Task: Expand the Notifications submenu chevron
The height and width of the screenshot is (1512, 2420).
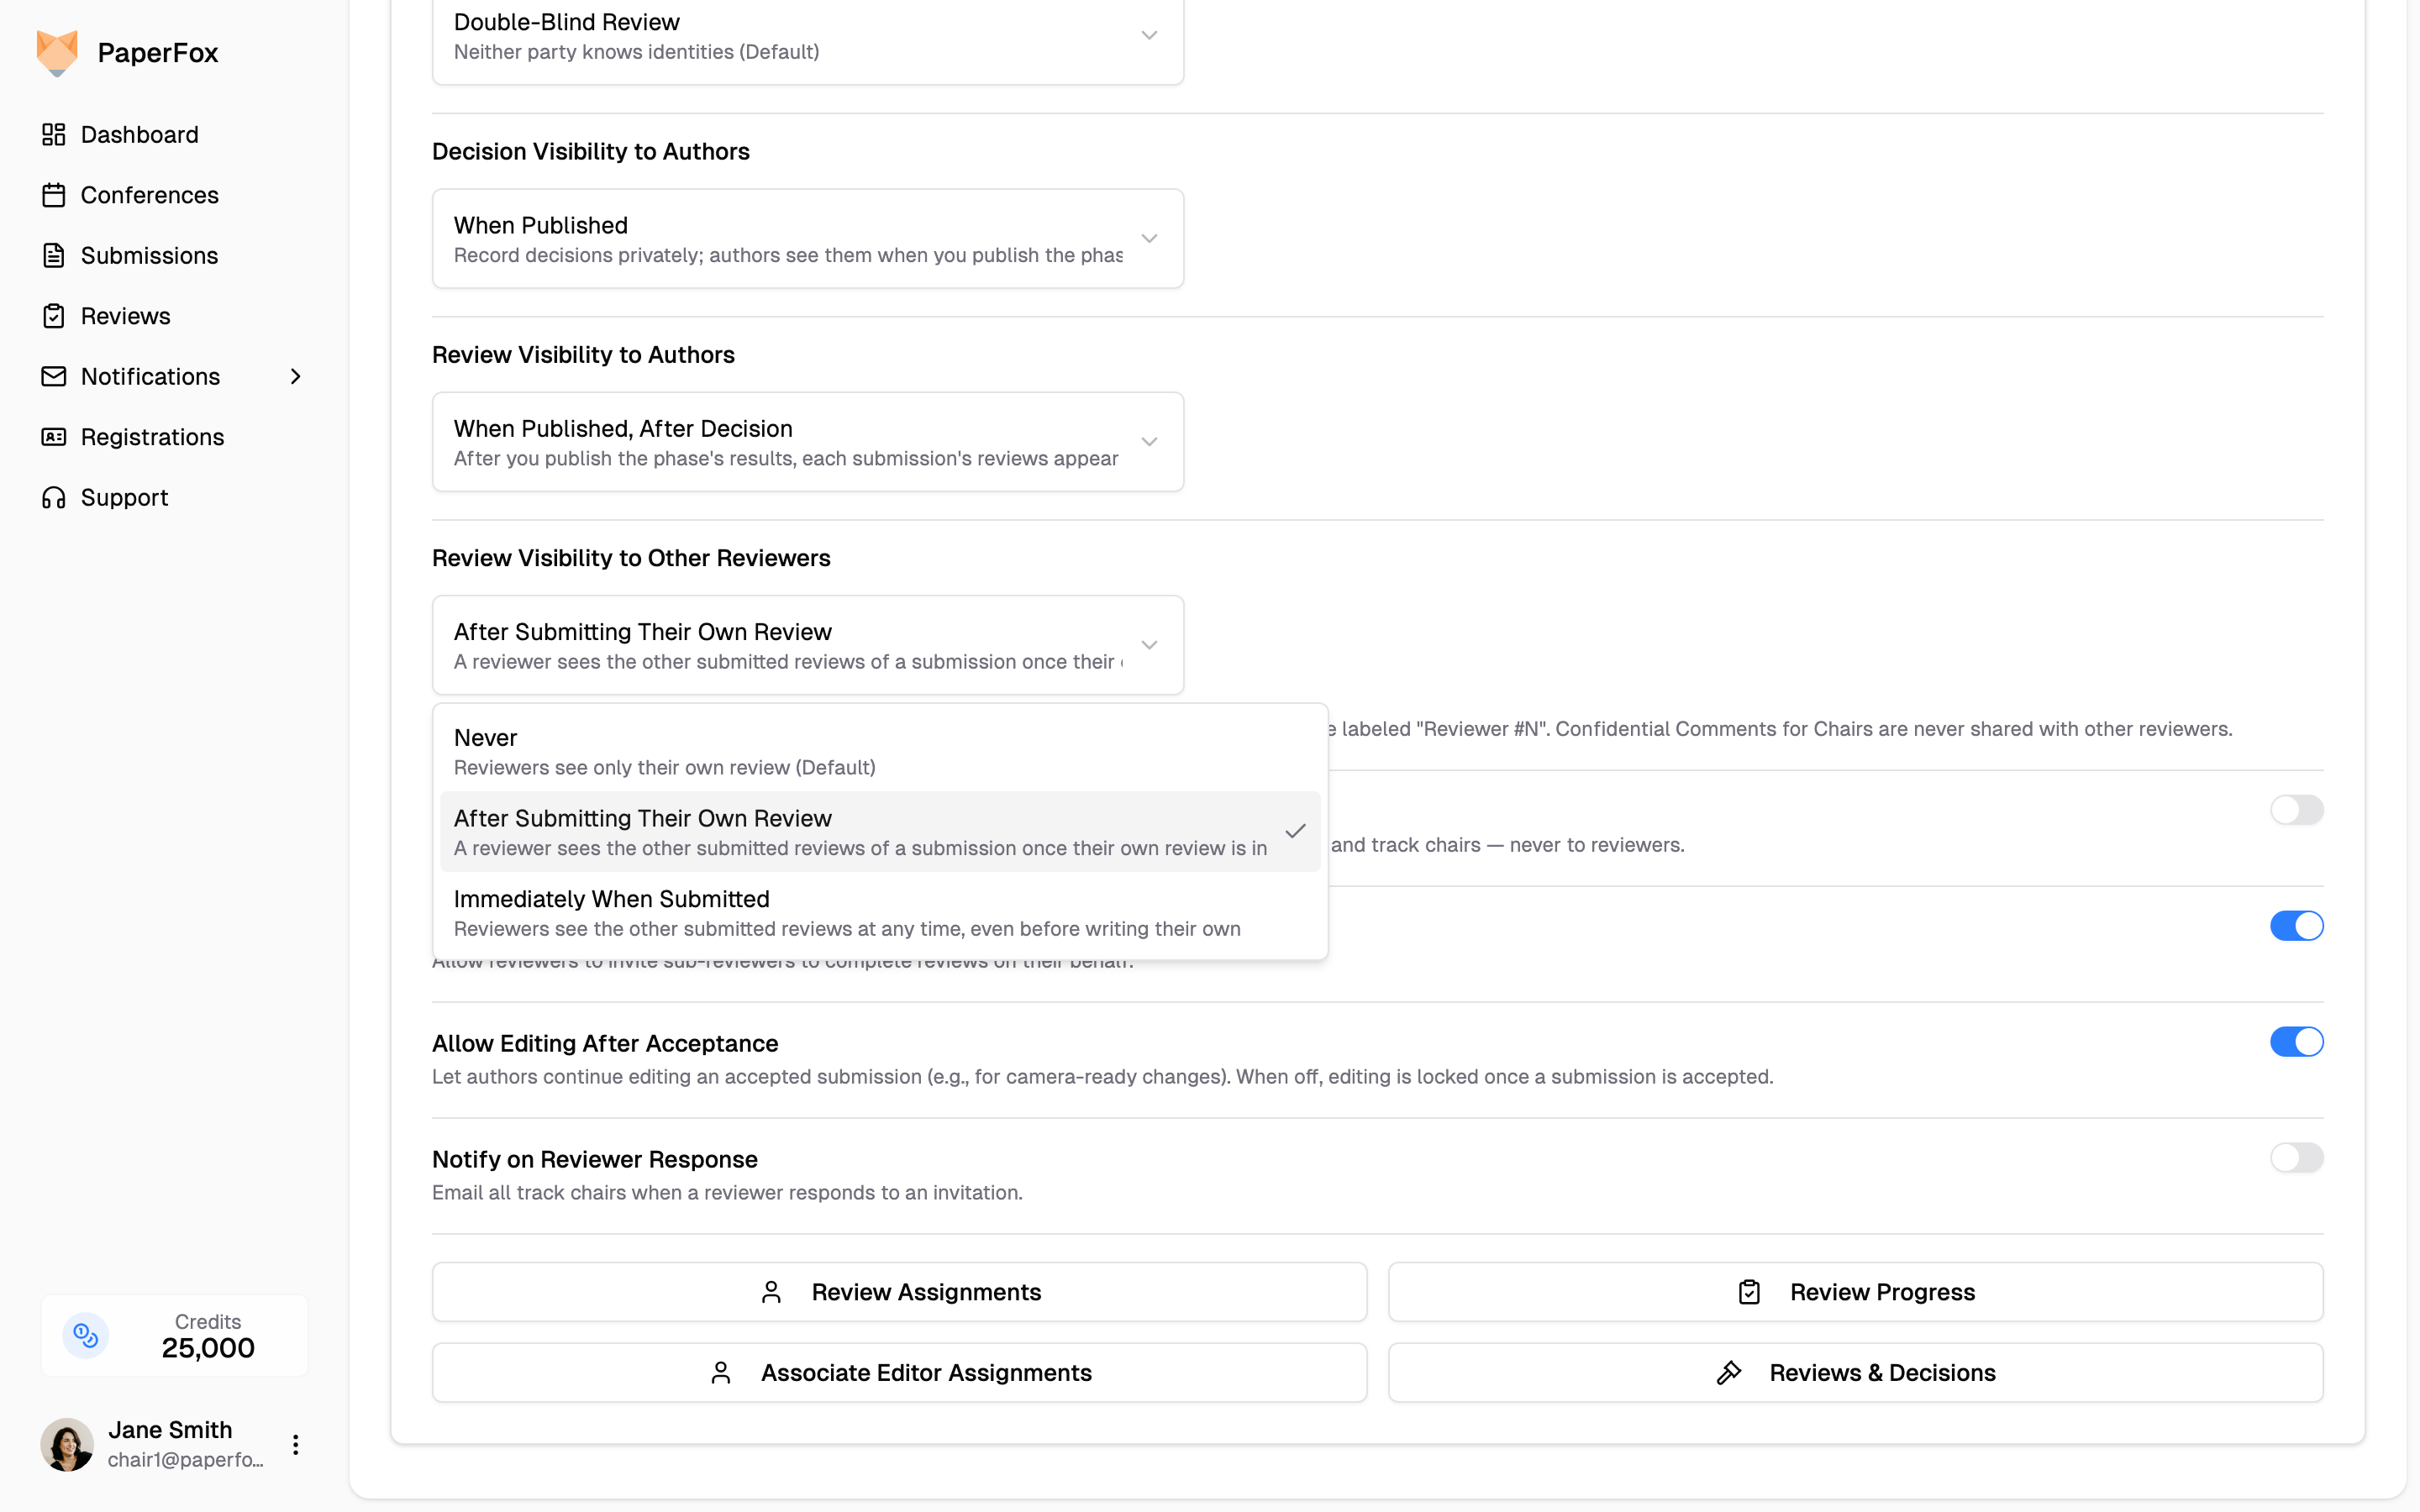Action: coord(295,377)
